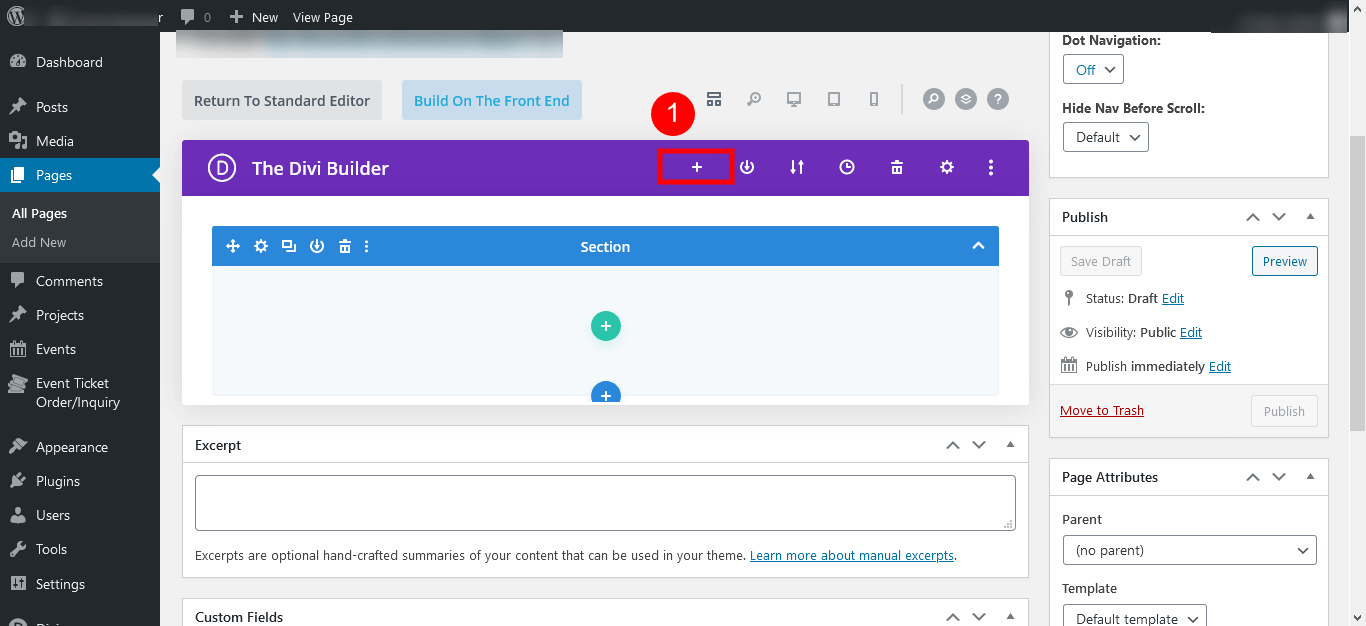Click Move to Trash link
The image size is (1366, 626).
[1102, 410]
